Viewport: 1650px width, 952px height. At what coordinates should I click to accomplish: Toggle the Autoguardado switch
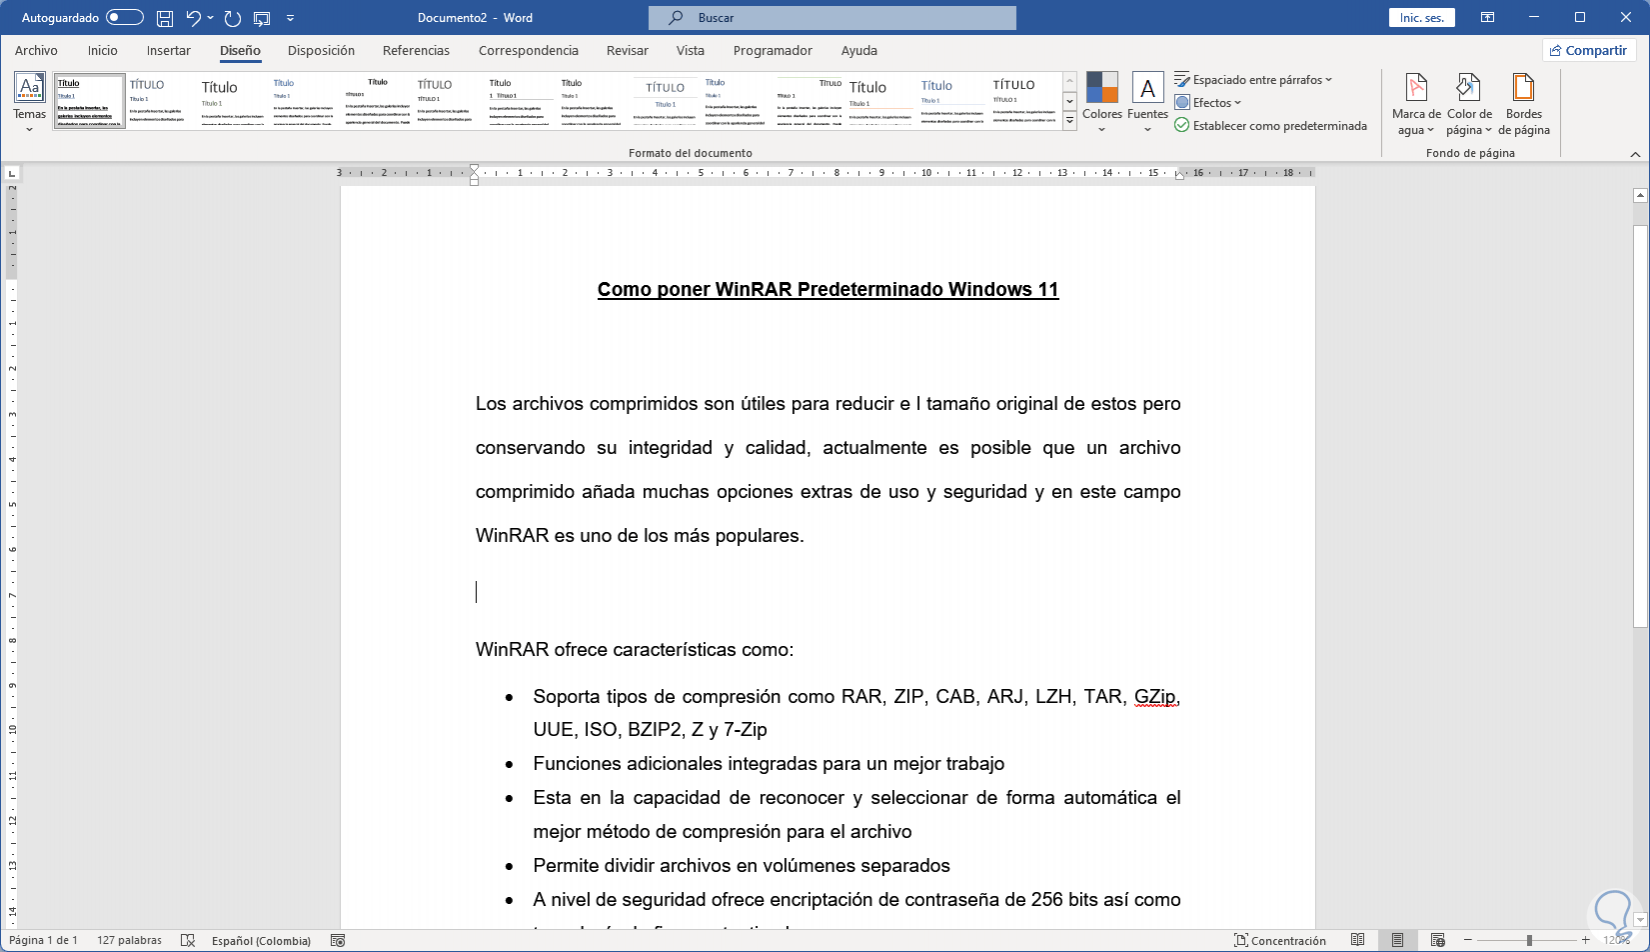(x=125, y=18)
